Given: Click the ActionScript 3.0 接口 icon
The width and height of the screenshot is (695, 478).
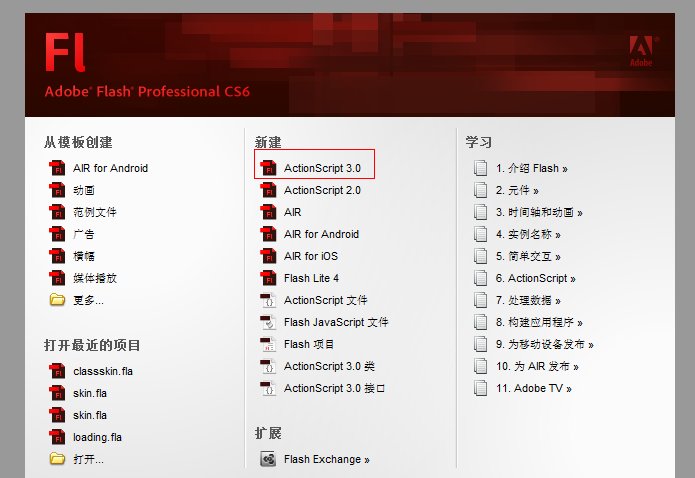Looking at the screenshot, I should [x=268, y=388].
